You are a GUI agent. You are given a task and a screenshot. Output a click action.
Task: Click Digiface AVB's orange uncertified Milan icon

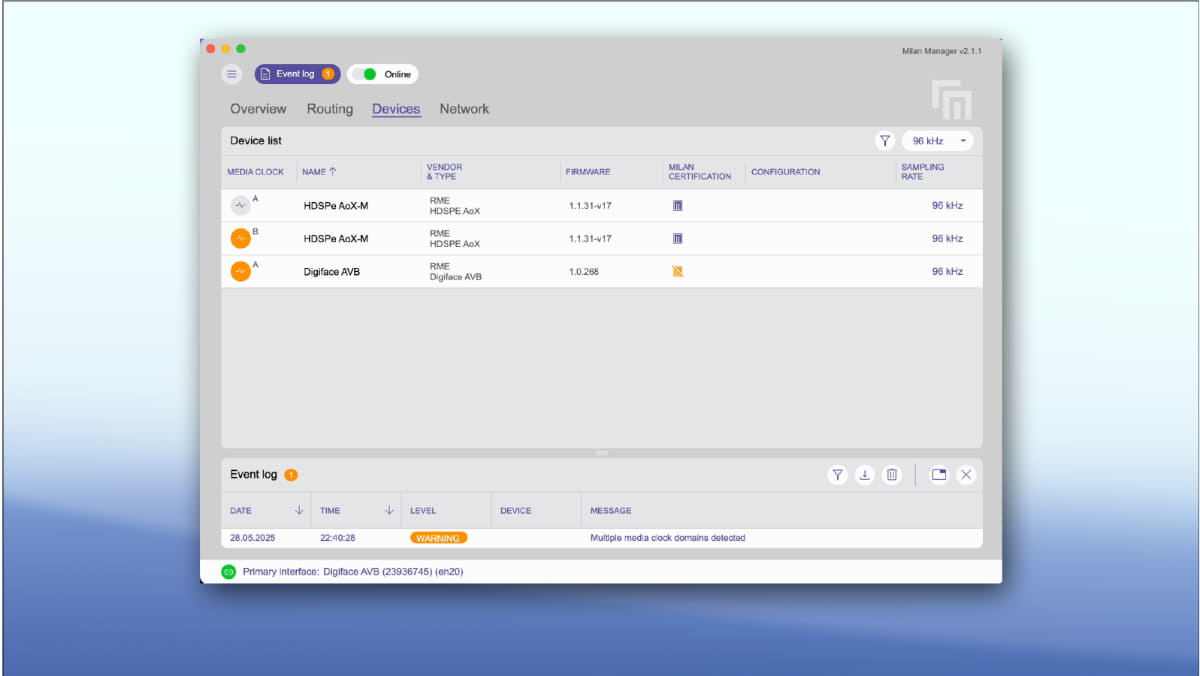[x=678, y=271]
